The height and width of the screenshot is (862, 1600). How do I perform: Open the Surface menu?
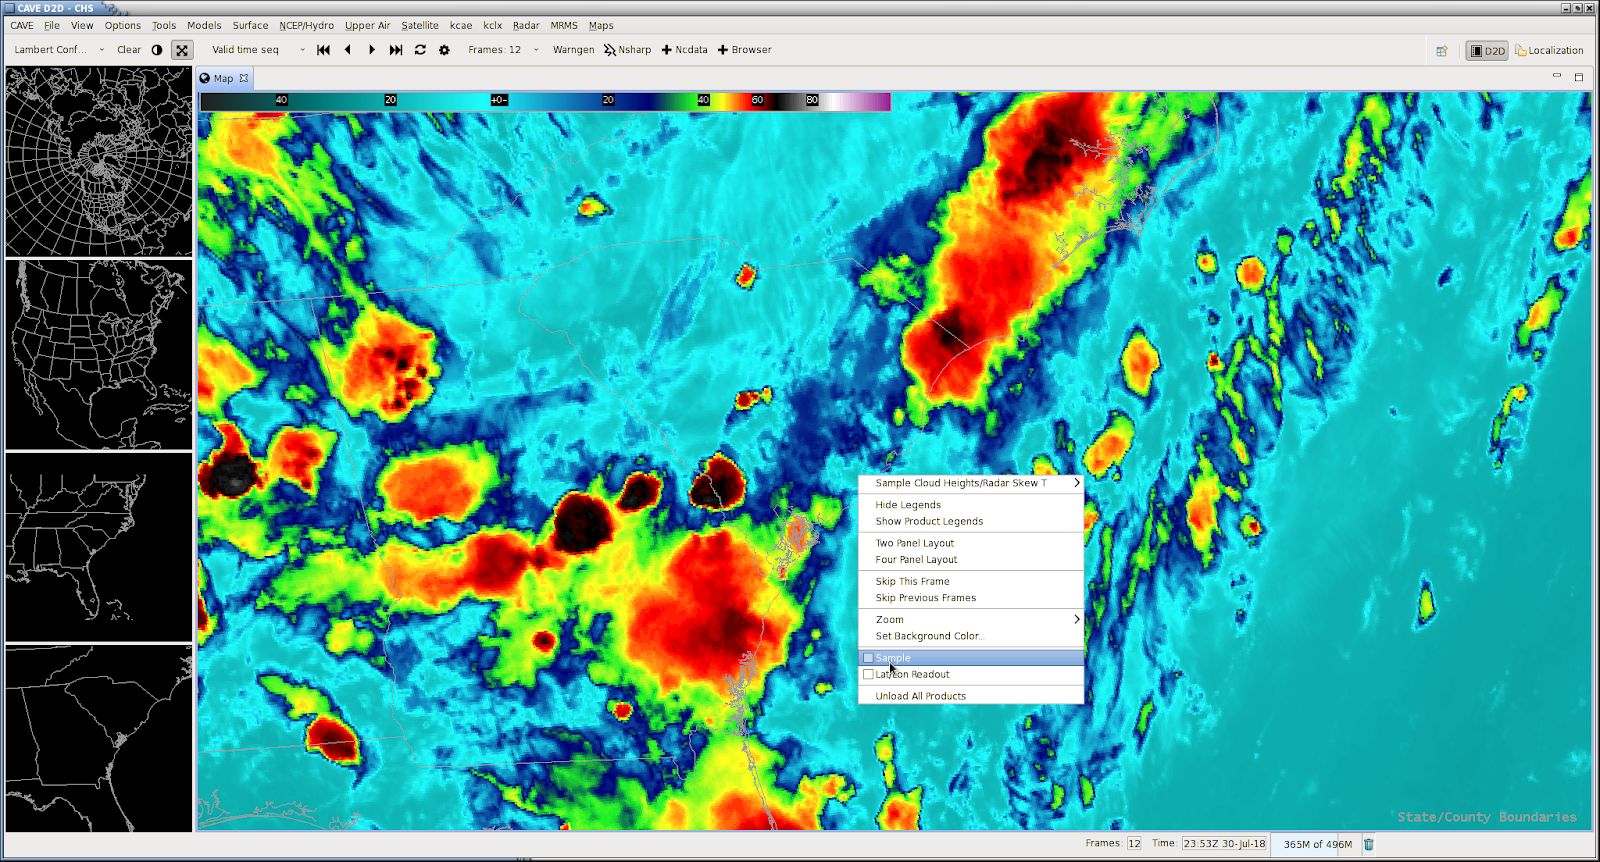click(250, 26)
